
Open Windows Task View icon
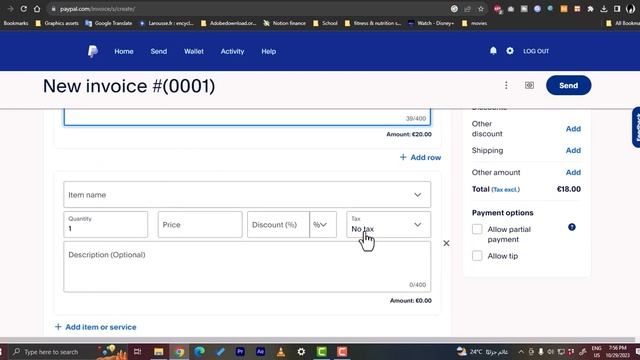tap(138, 351)
